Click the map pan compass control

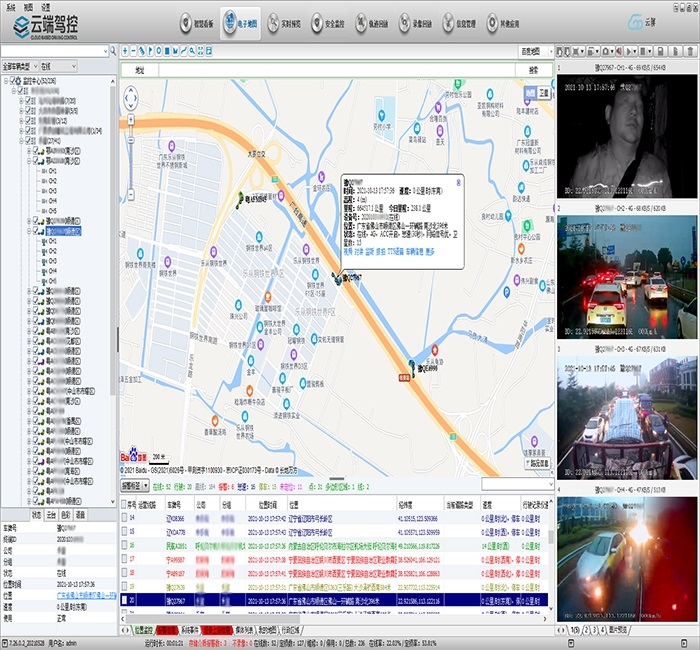(x=130, y=97)
